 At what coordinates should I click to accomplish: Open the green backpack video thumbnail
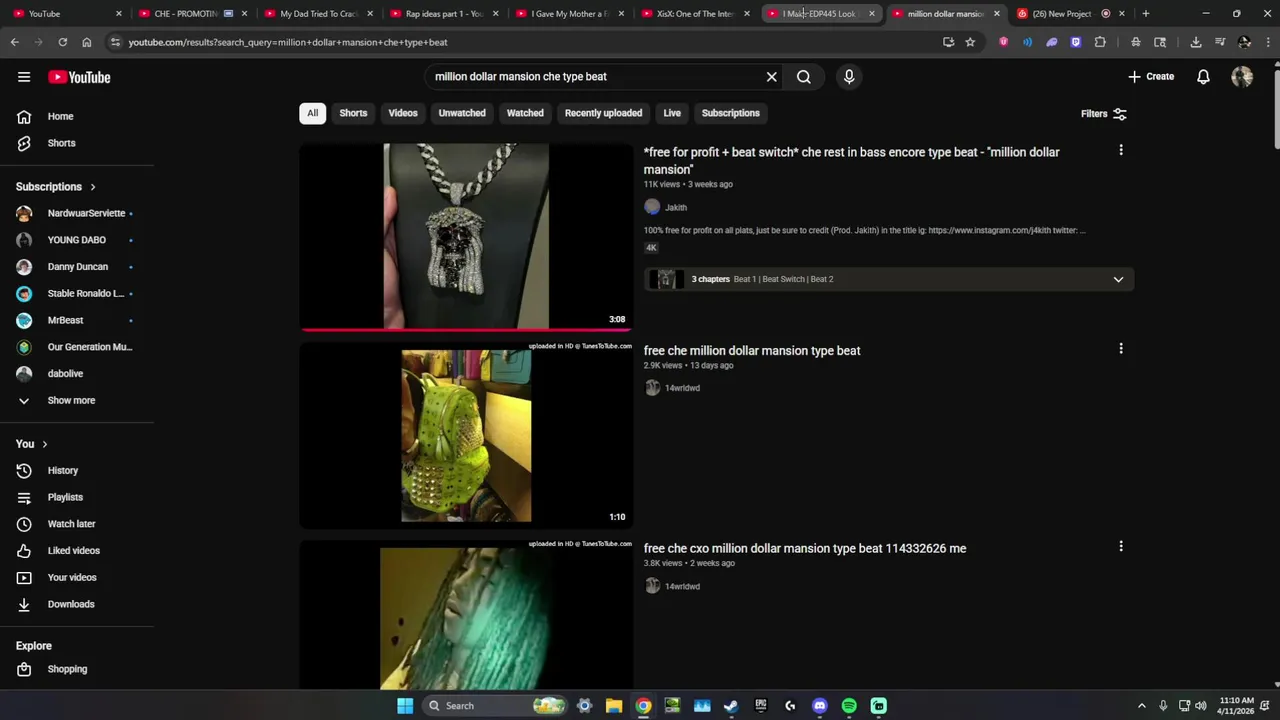click(x=466, y=435)
